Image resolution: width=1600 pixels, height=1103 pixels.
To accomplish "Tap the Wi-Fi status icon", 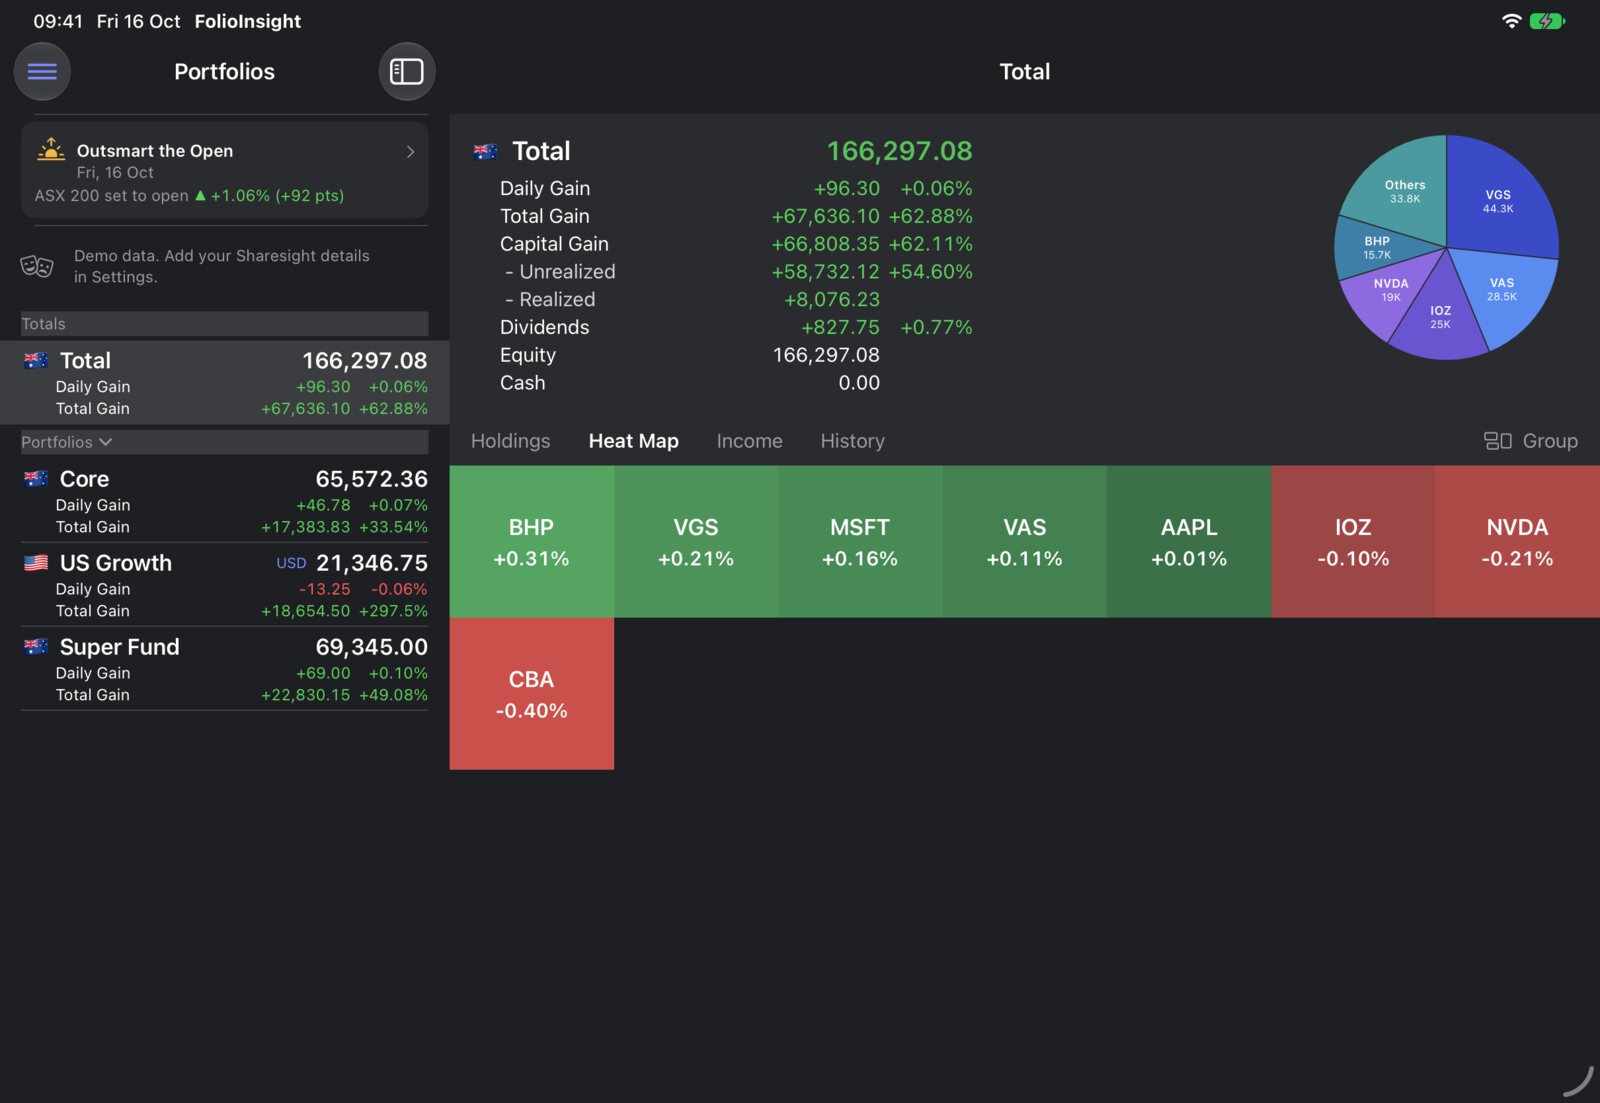I will (1512, 21).
